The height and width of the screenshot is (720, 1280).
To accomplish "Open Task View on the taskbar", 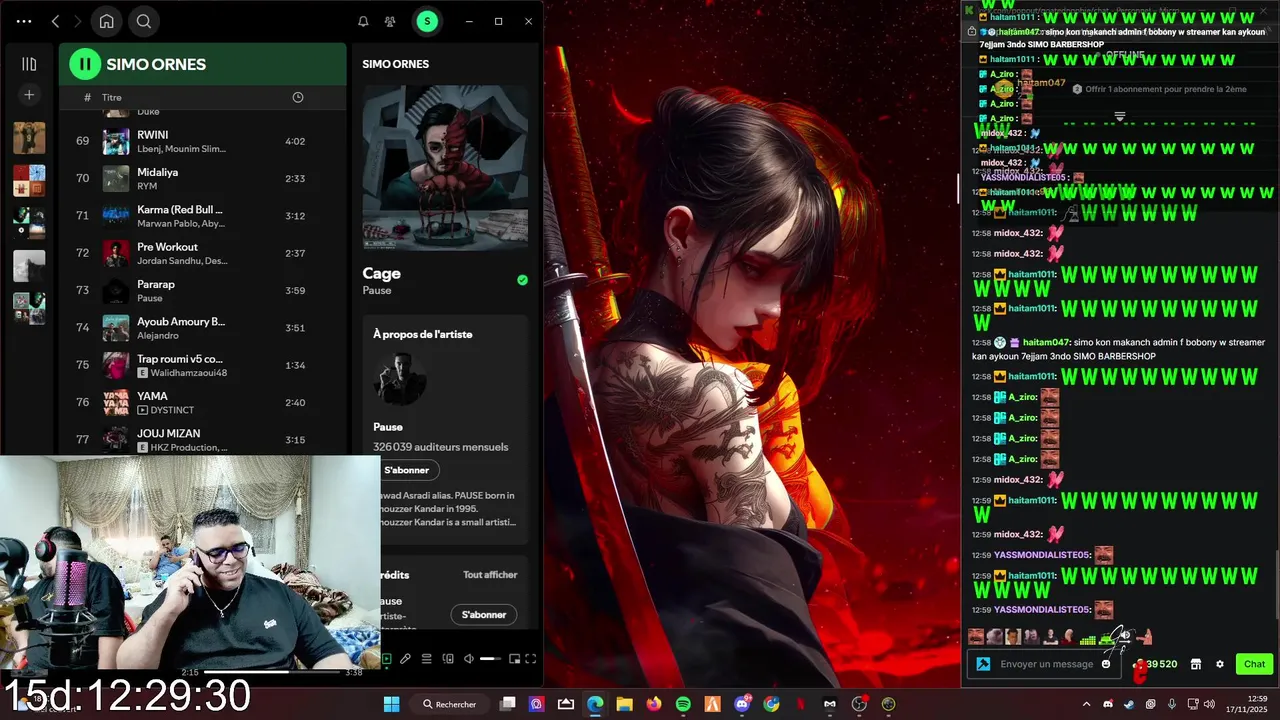I will click(507, 704).
